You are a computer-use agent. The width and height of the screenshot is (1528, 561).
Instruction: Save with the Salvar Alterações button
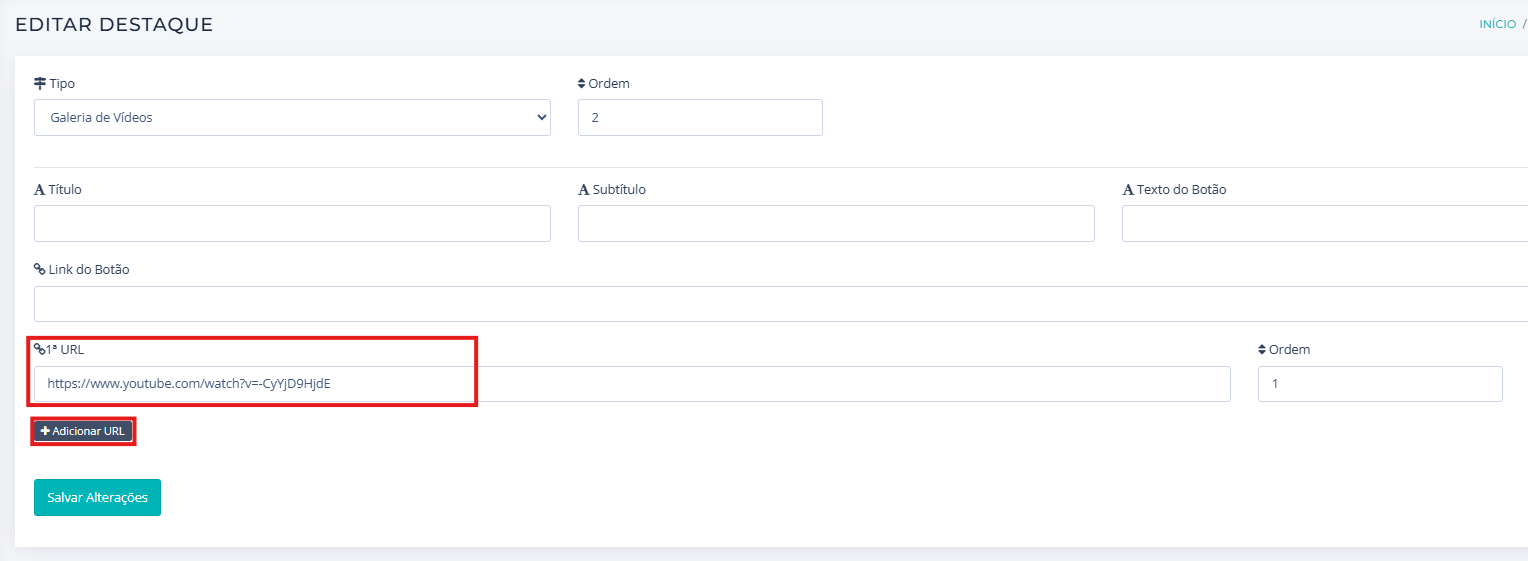point(97,498)
